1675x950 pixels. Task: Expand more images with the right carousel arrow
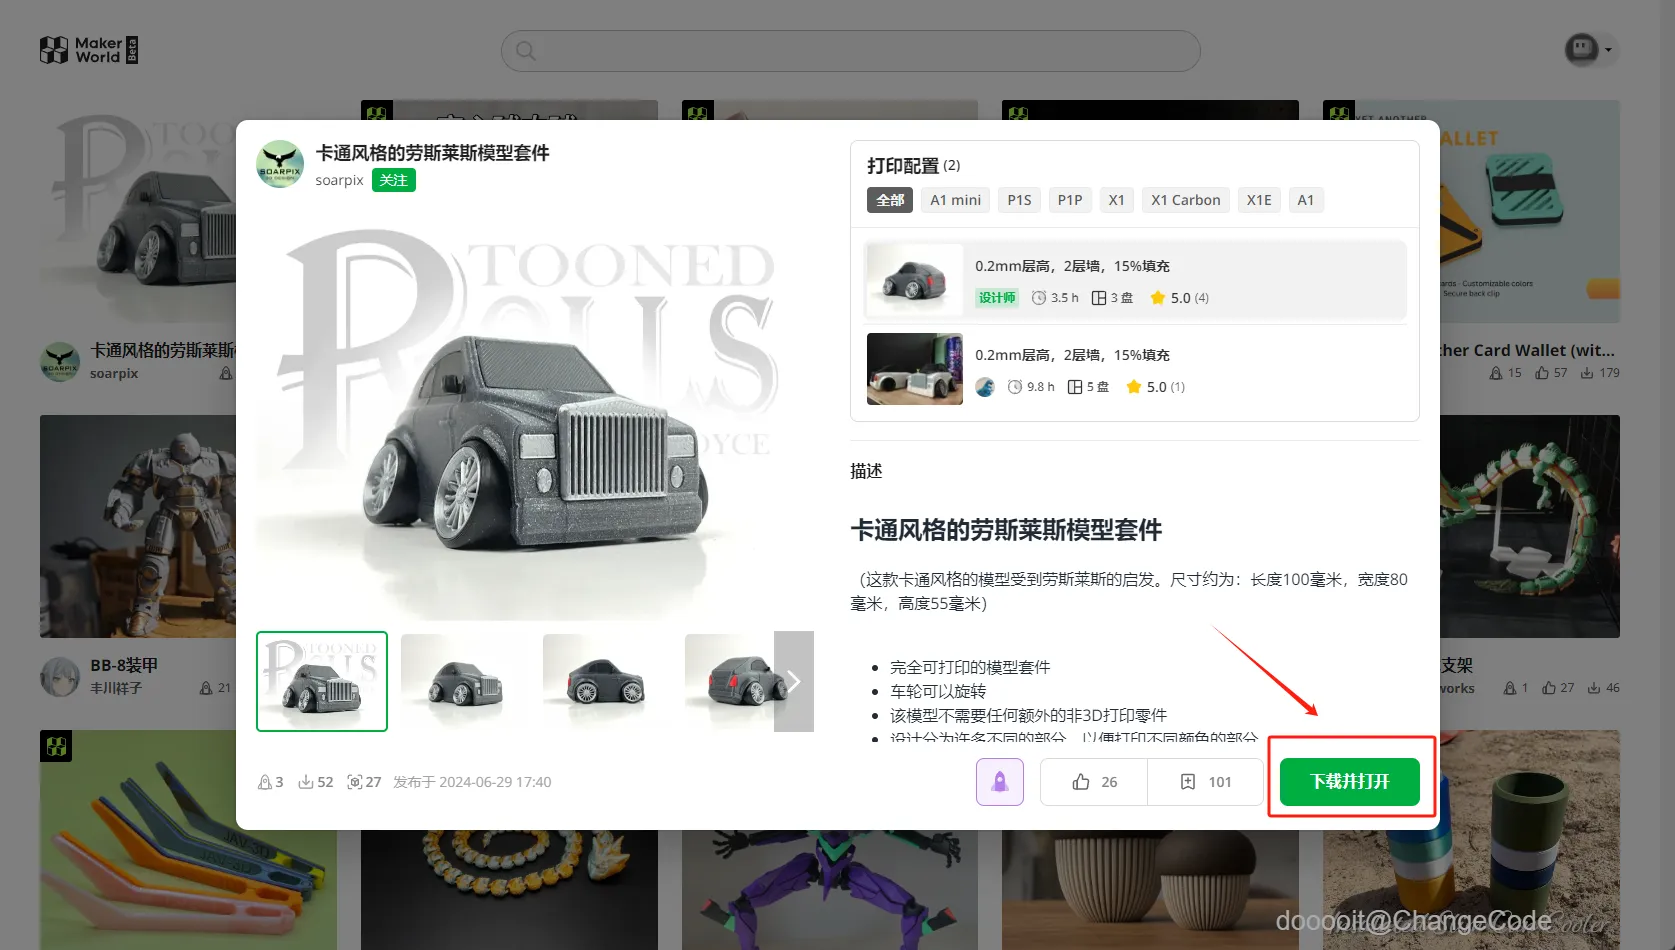(793, 681)
